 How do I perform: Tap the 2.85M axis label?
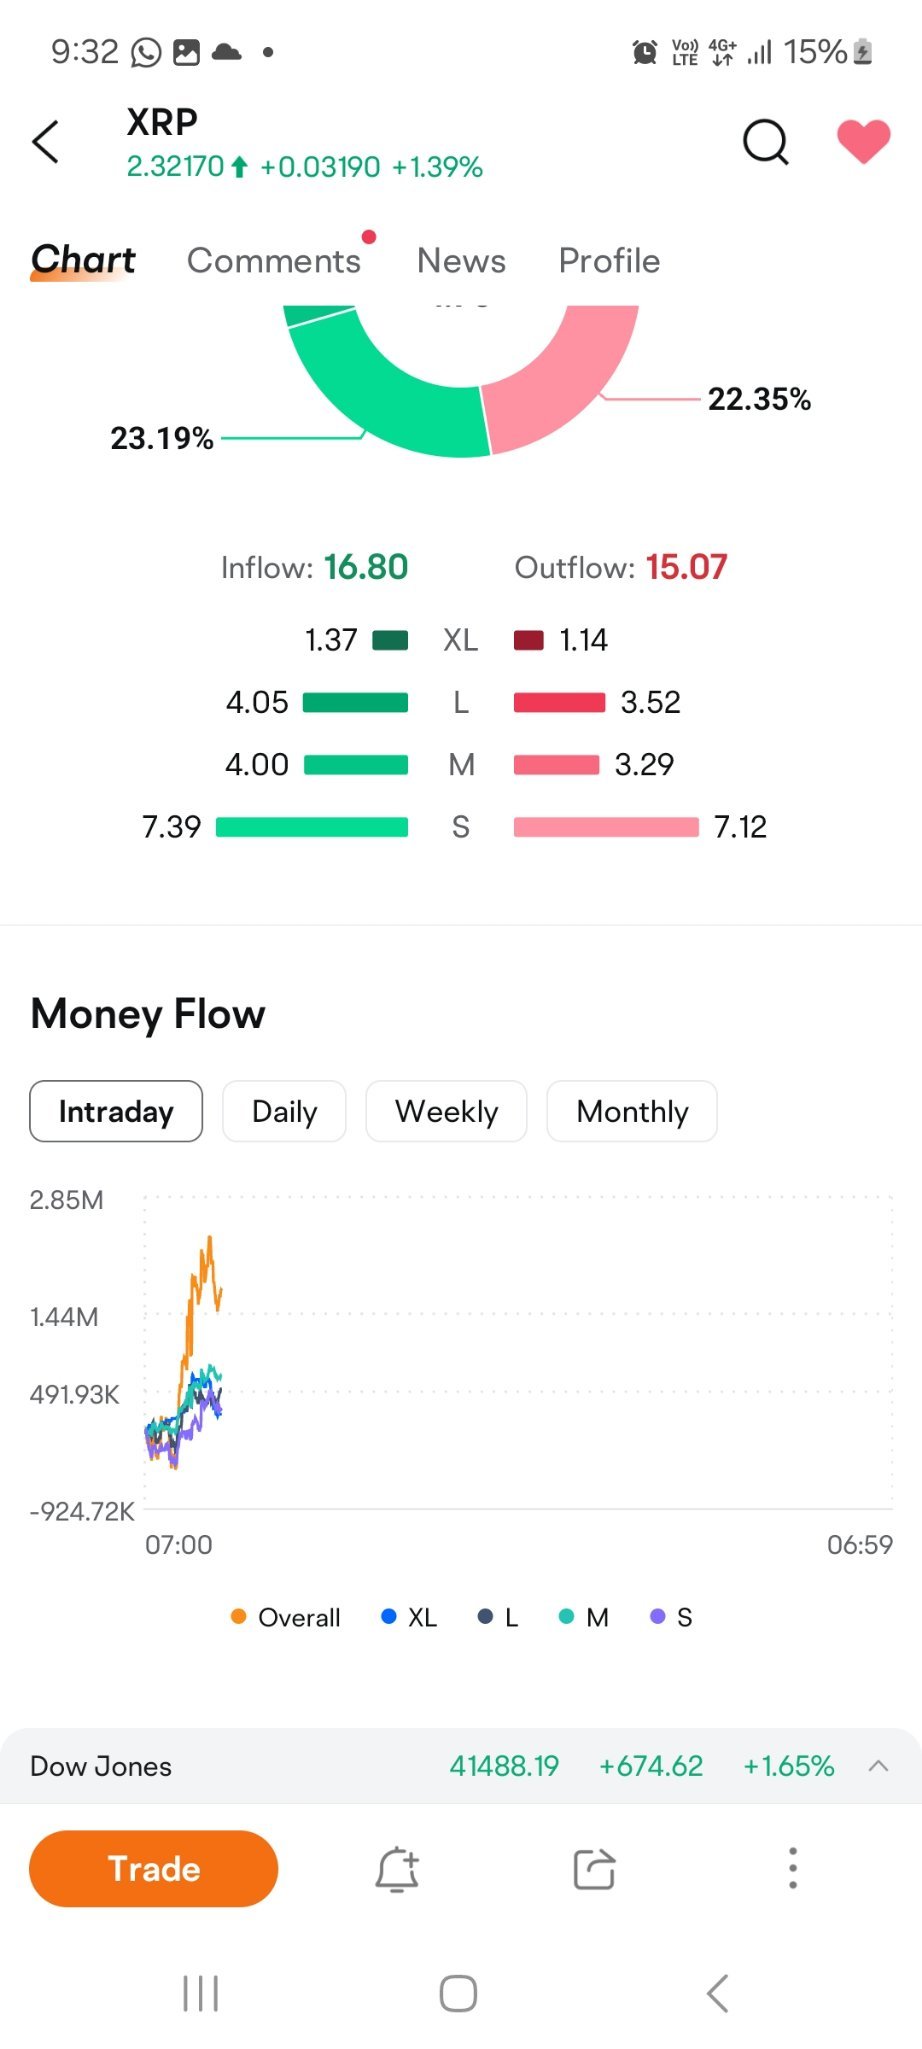[66, 1200]
